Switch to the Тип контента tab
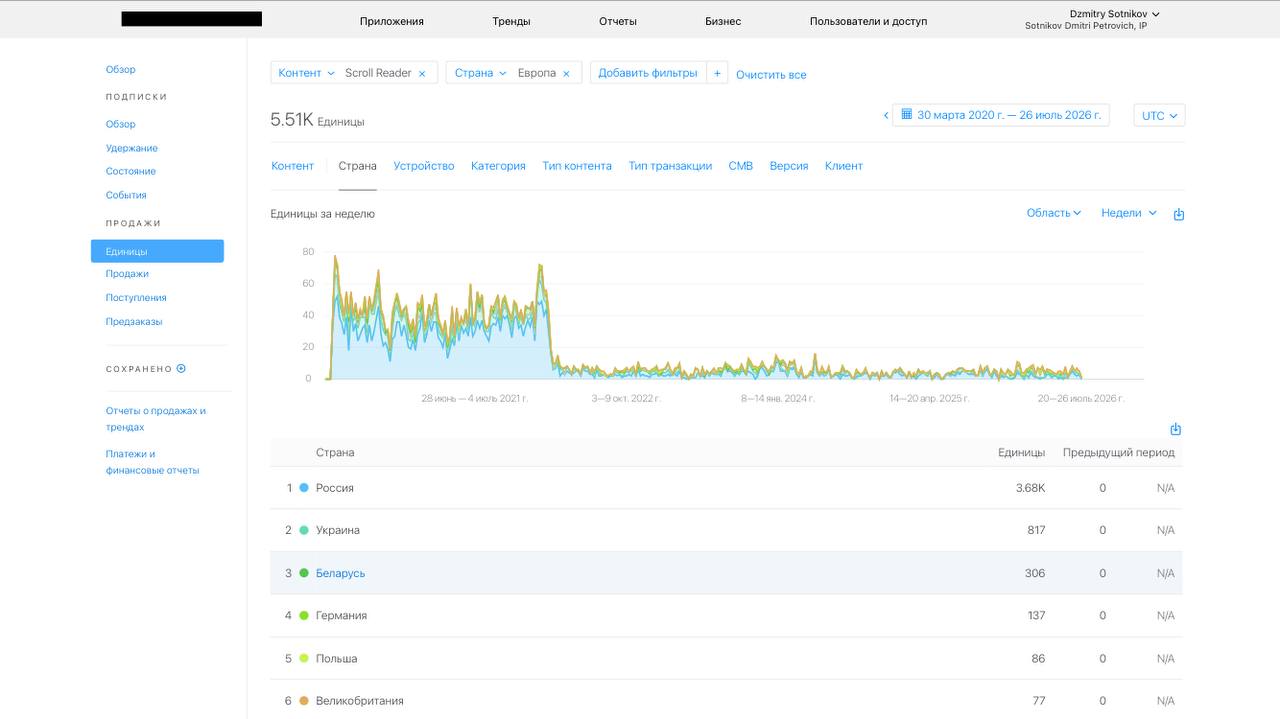 tap(577, 166)
